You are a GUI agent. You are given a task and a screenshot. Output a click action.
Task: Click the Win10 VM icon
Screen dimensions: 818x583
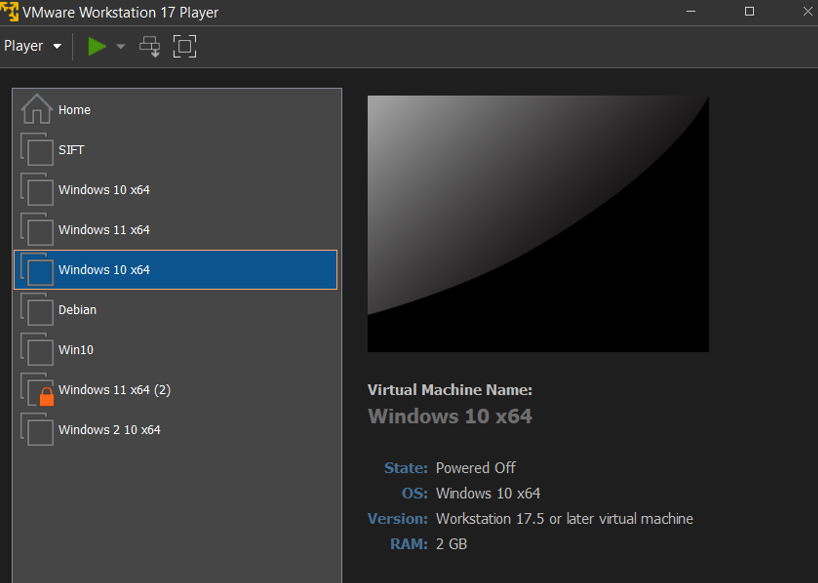(x=37, y=349)
